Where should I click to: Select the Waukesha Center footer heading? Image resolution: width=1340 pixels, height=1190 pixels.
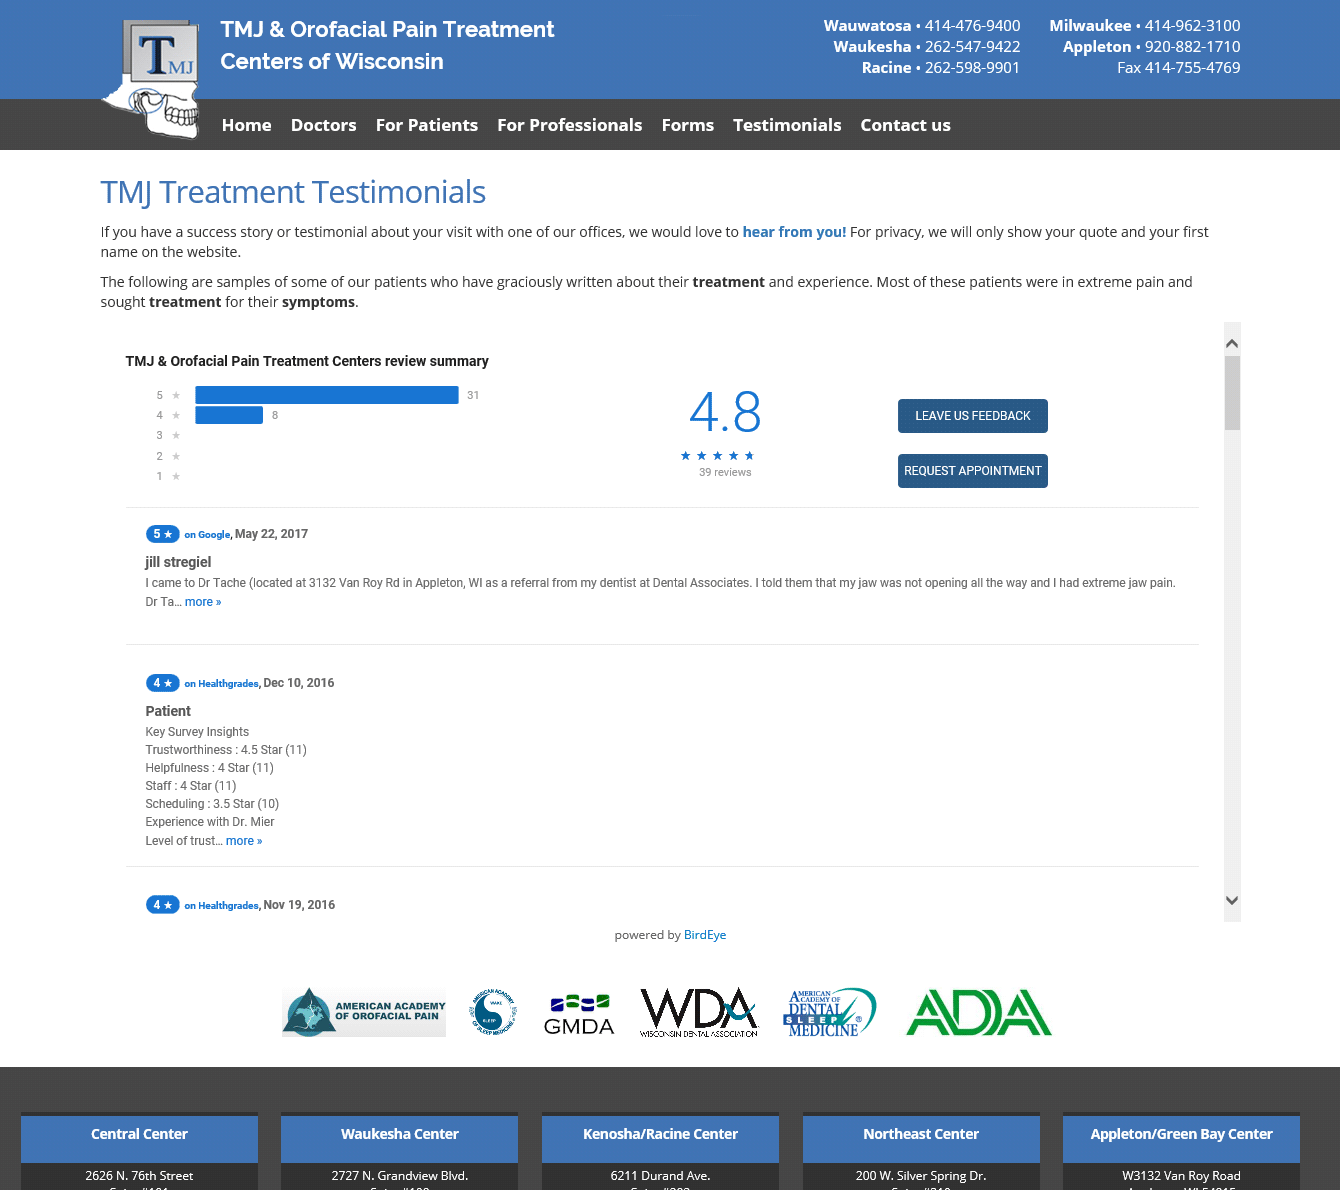coord(400,1134)
